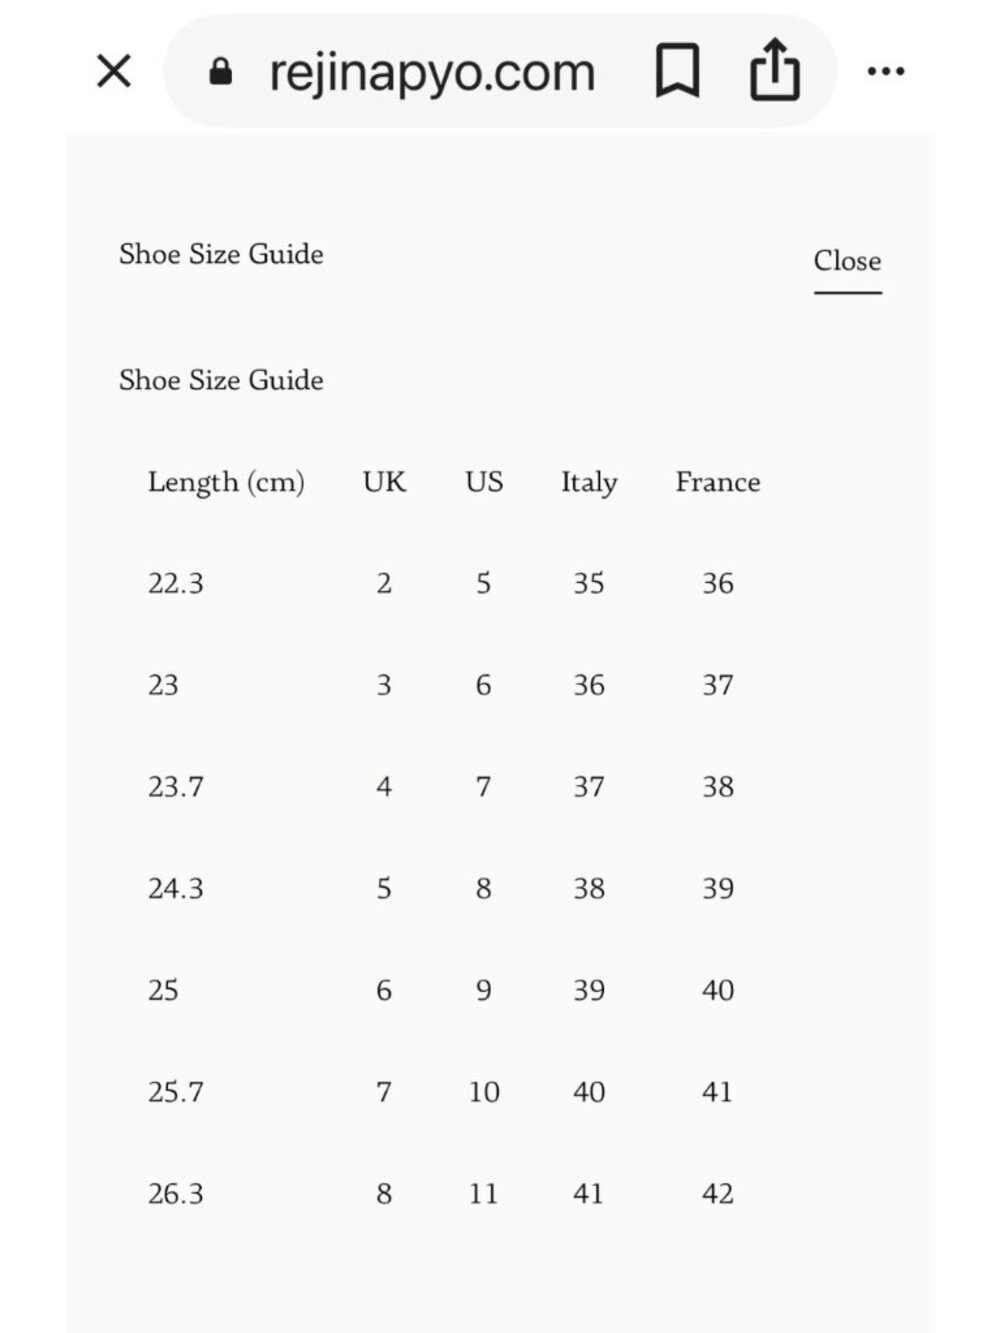Select the 22.3 length cell
Screen dimensions: 1000x1333
[x=176, y=583]
